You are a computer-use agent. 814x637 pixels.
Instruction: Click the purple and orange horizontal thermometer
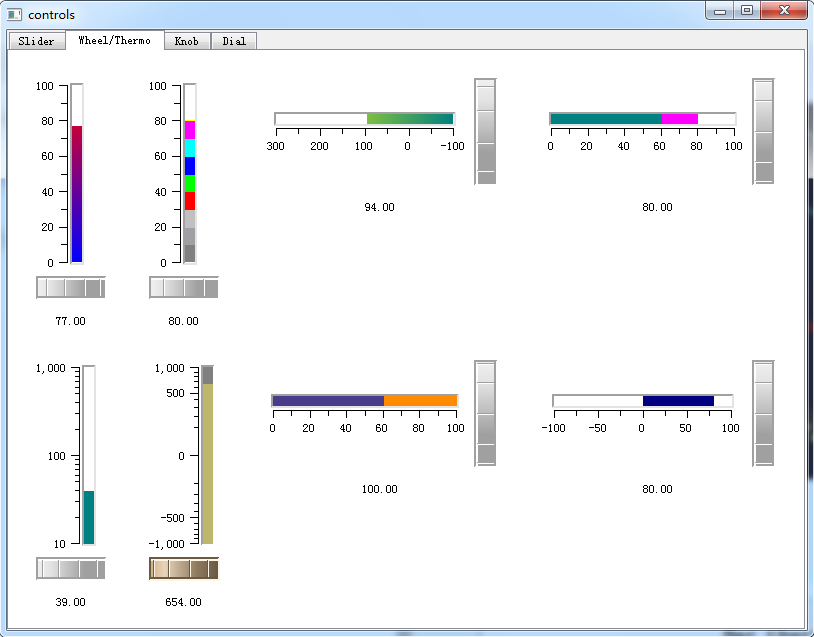365,401
